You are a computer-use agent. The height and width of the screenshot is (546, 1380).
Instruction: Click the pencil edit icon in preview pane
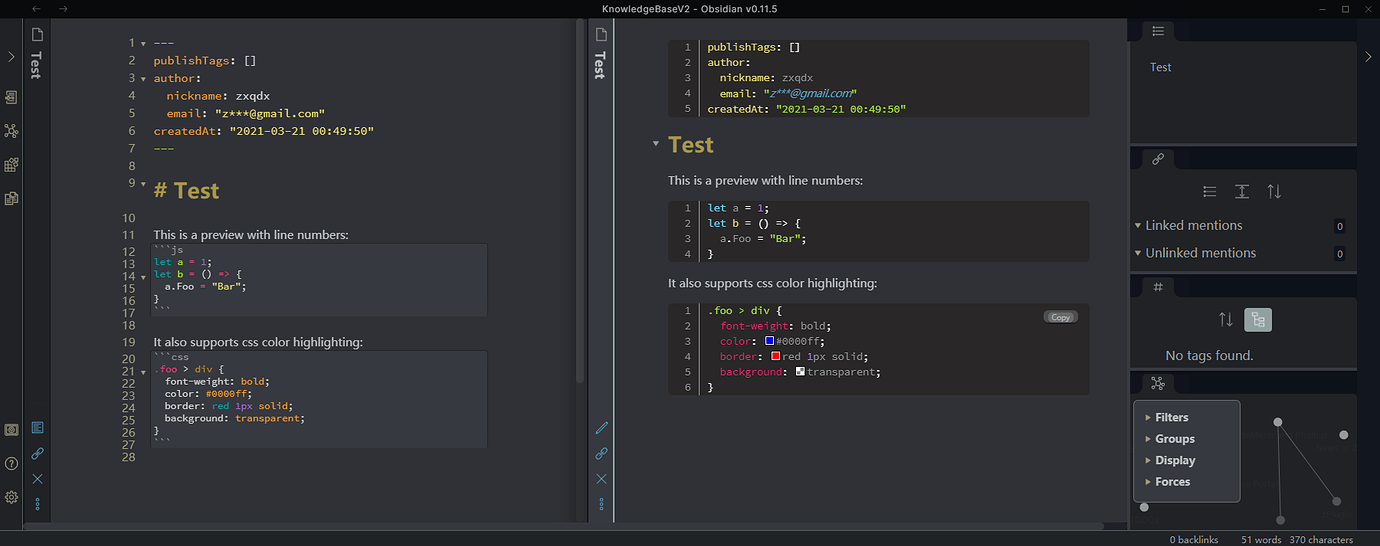pos(601,428)
